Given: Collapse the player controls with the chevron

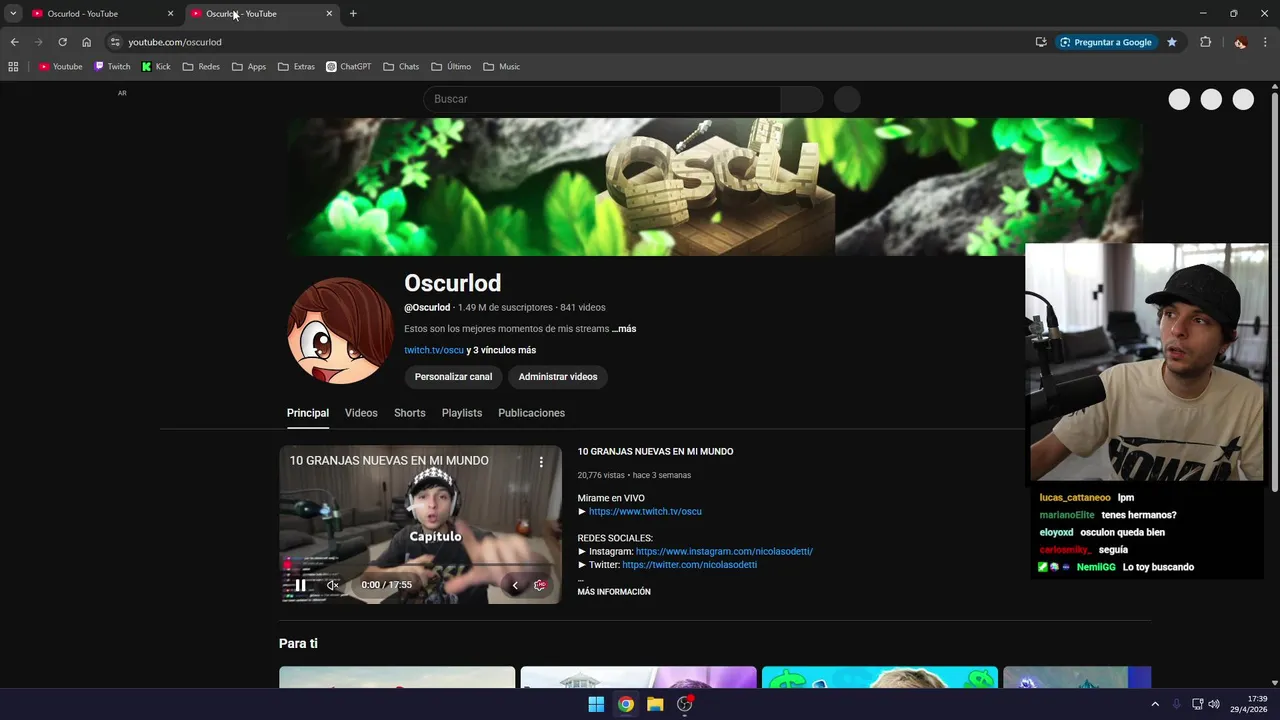Looking at the screenshot, I should click(x=515, y=585).
